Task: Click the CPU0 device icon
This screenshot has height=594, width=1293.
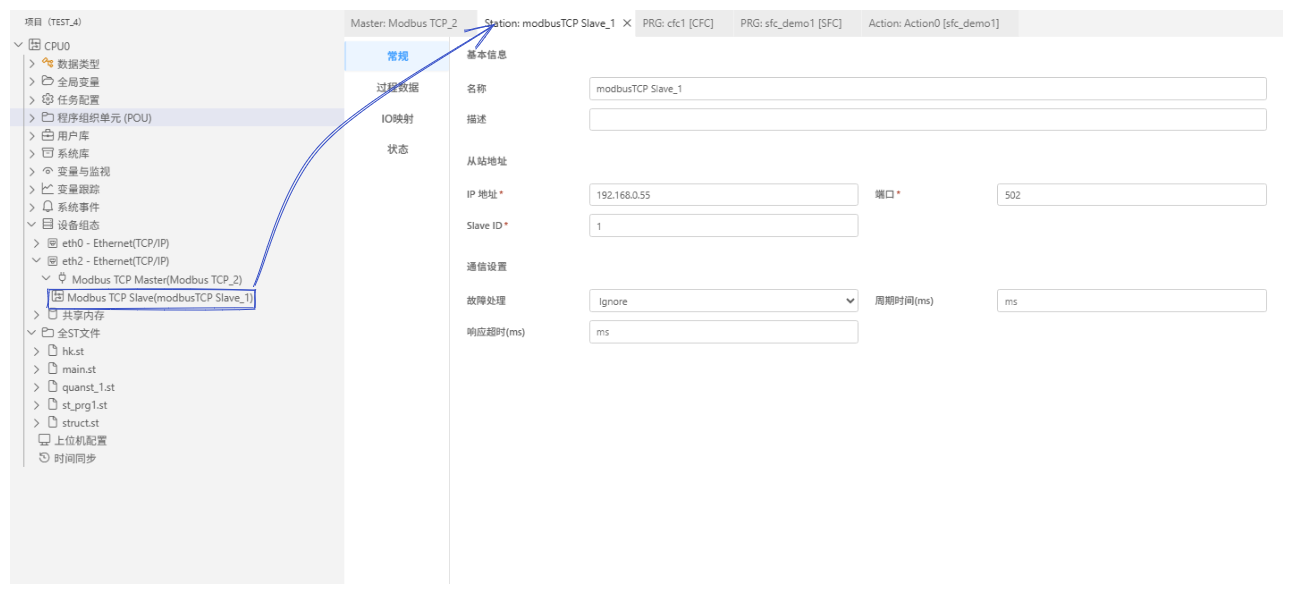Action: click(34, 45)
